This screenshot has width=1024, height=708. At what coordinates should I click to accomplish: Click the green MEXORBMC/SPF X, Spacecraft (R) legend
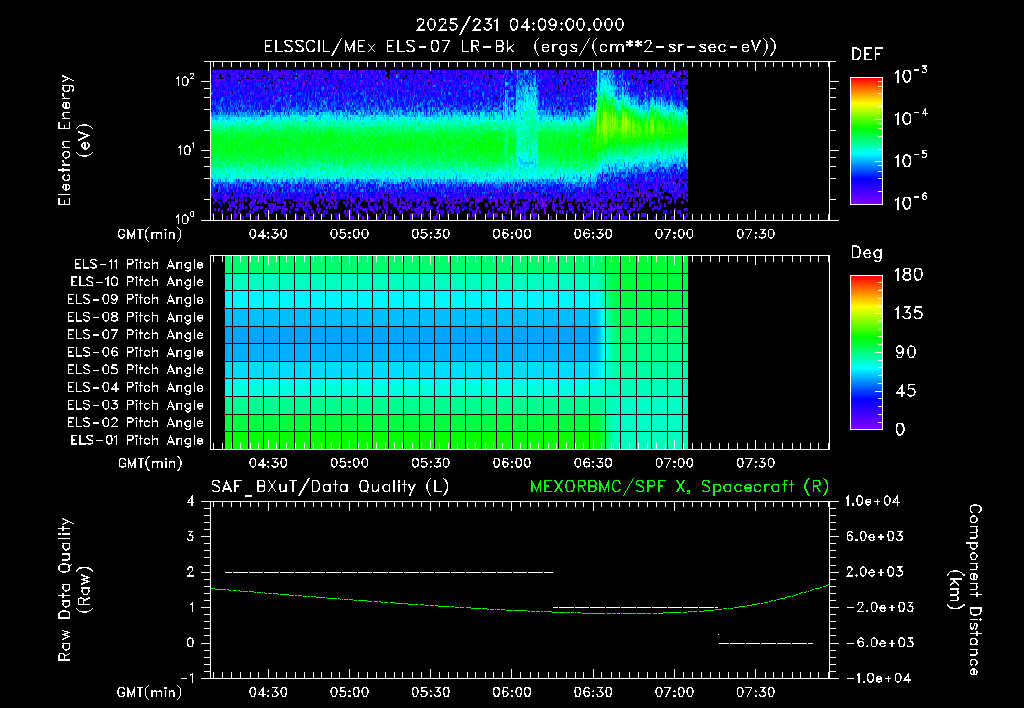point(679,487)
